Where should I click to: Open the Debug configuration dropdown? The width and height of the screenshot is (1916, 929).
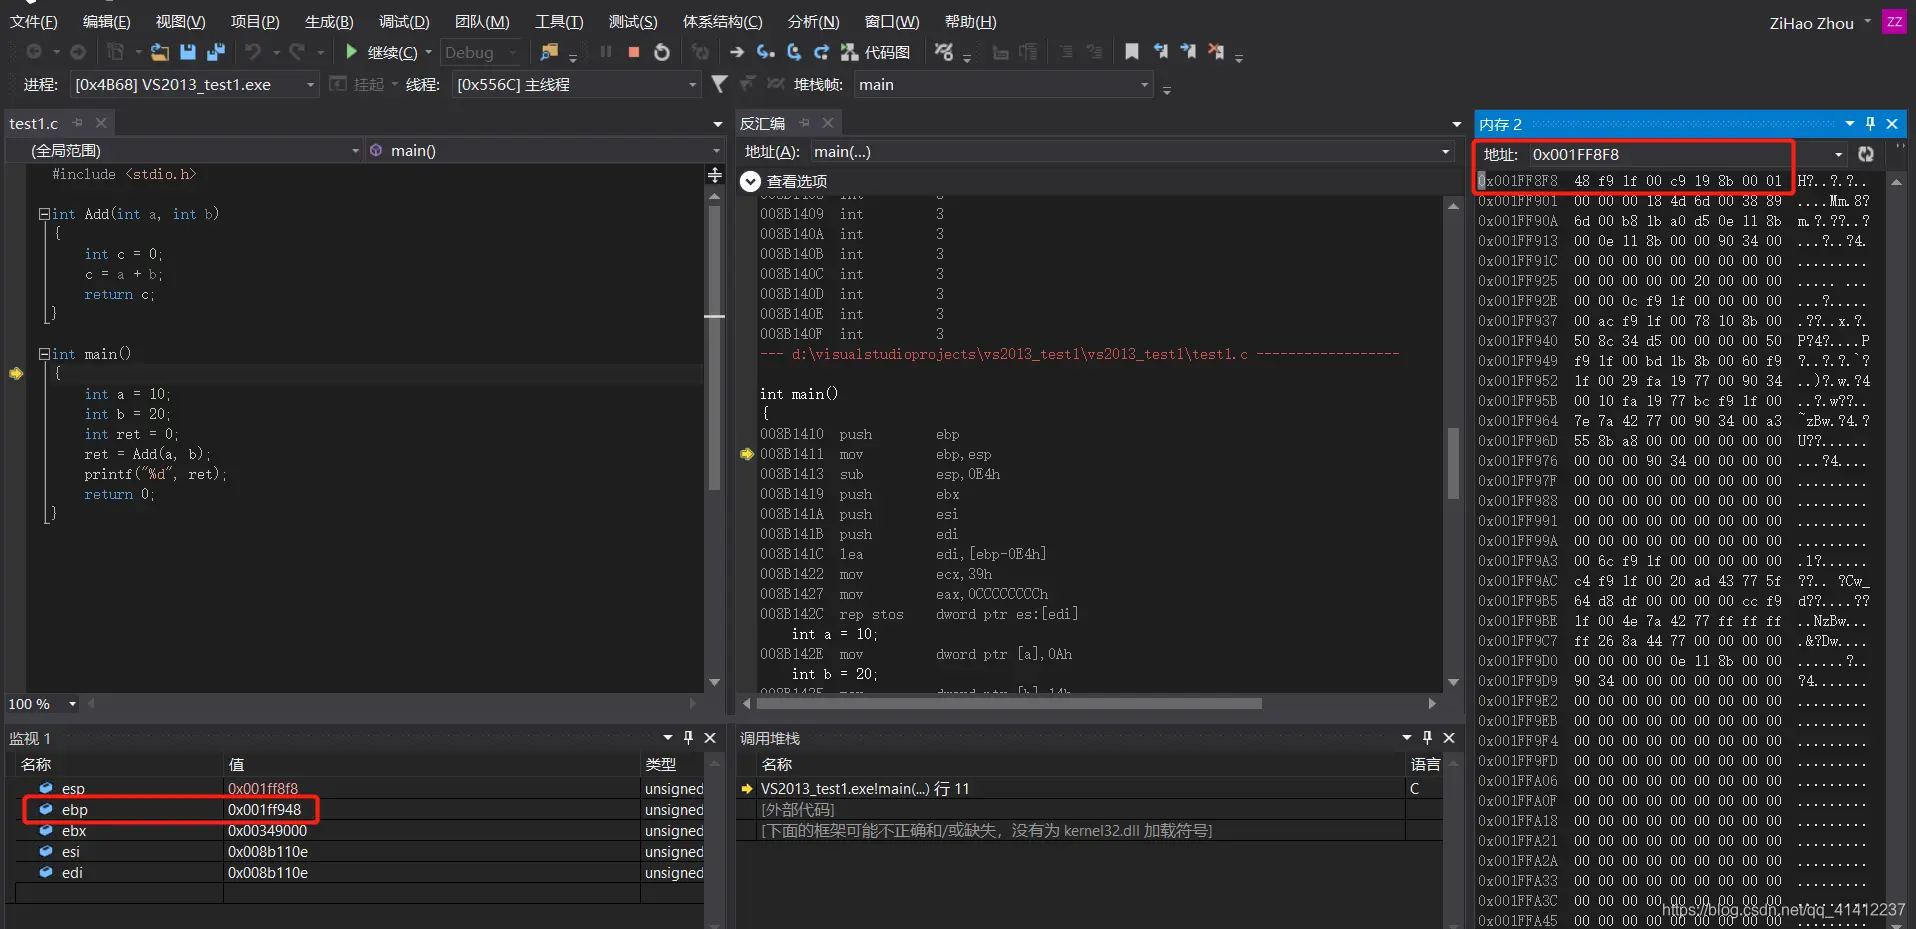[481, 52]
